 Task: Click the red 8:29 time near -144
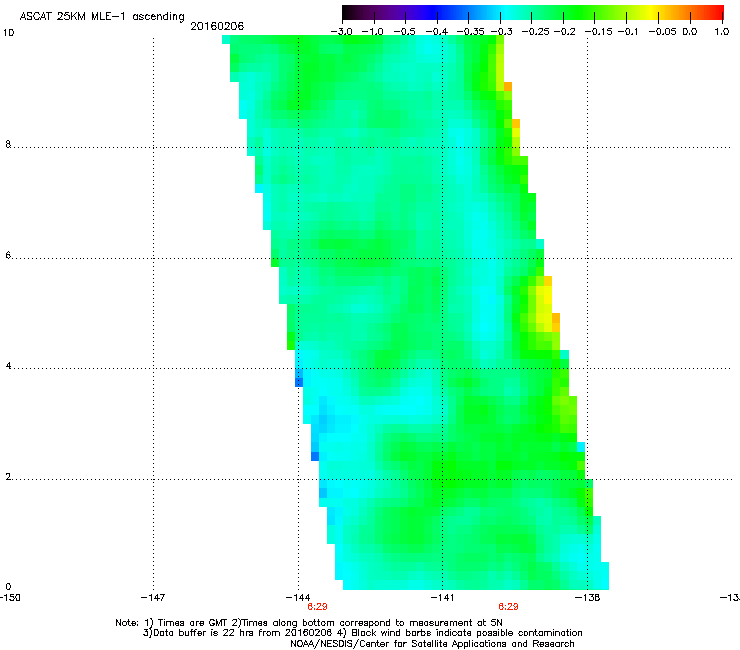click(317, 607)
